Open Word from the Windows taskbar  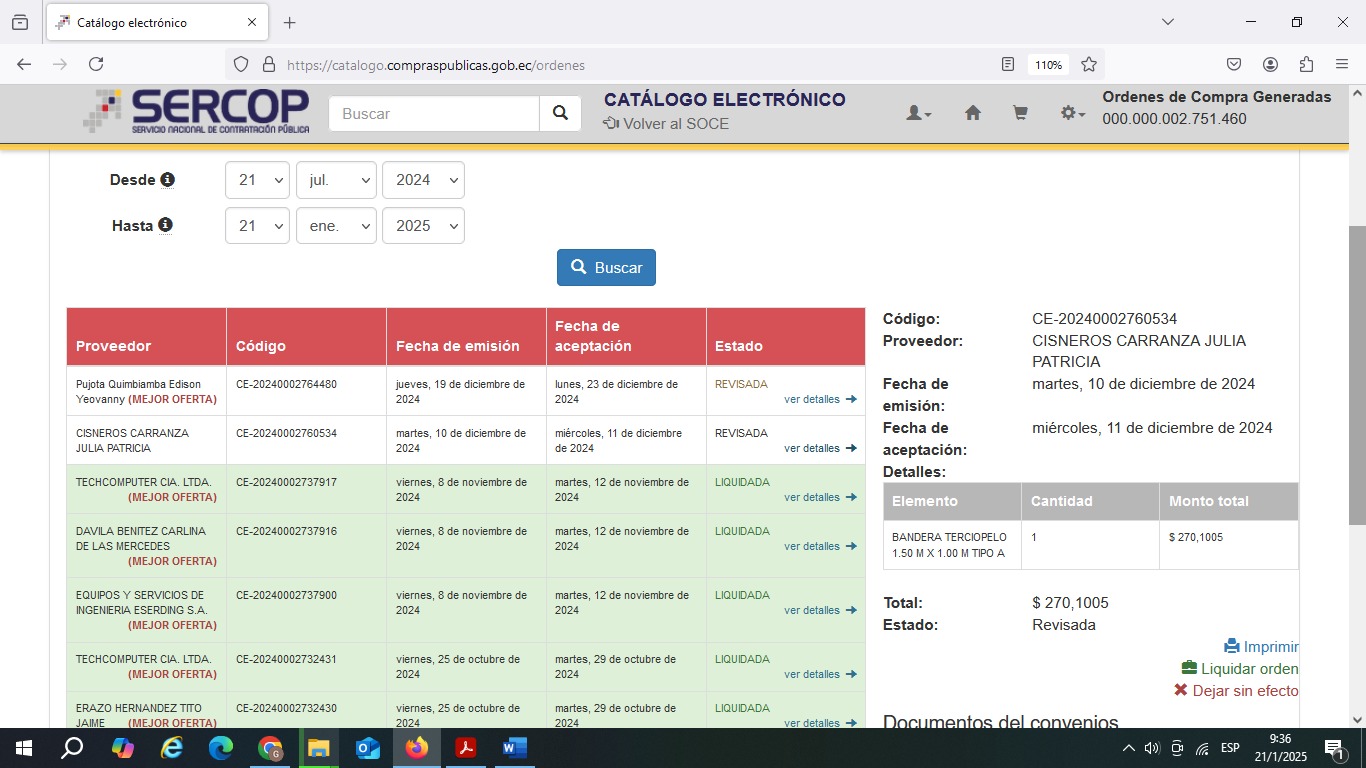coord(514,748)
